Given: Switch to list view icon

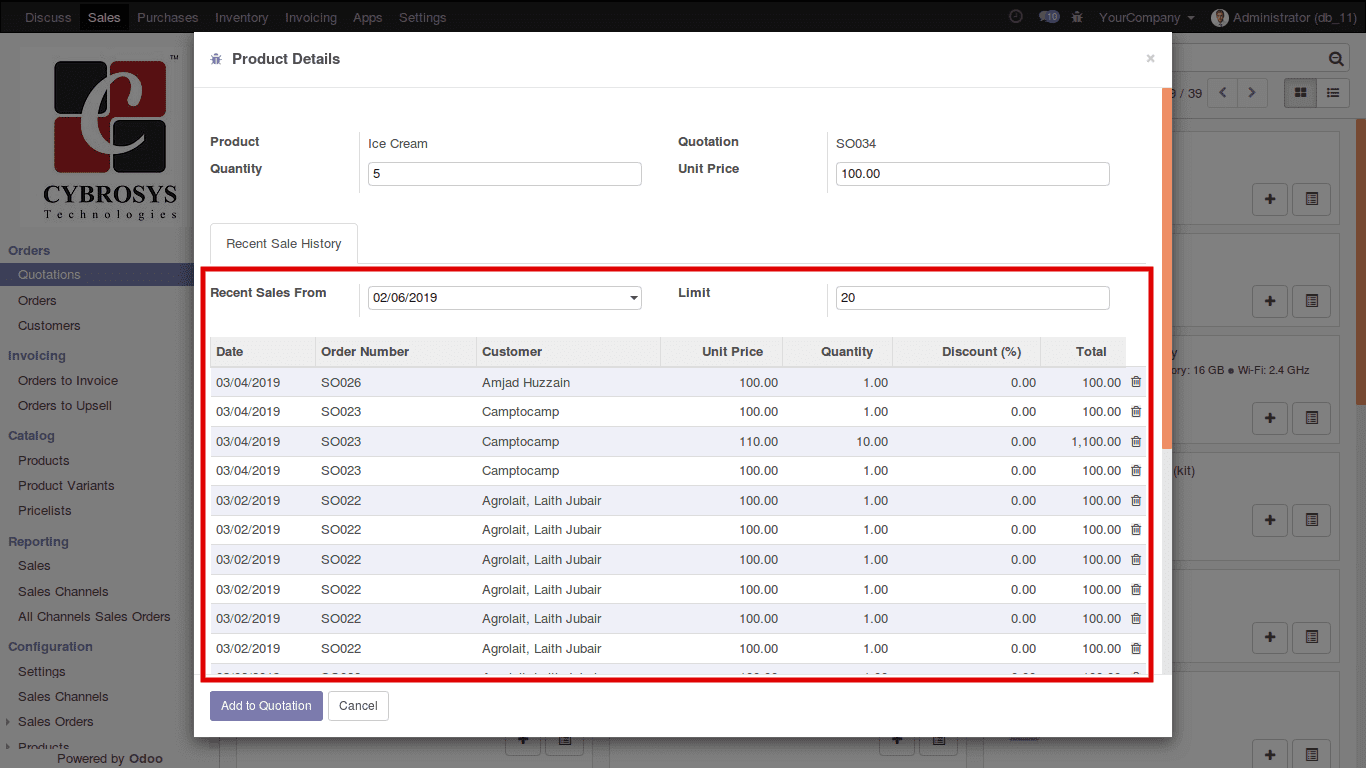Looking at the screenshot, I should (x=1333, y=93).
